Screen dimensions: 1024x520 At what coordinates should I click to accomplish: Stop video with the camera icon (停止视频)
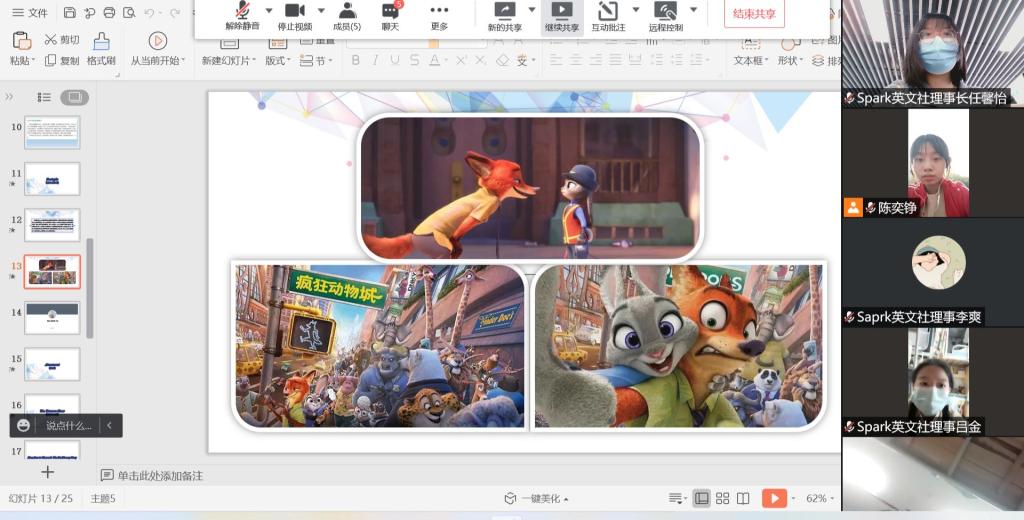(294, 11)
